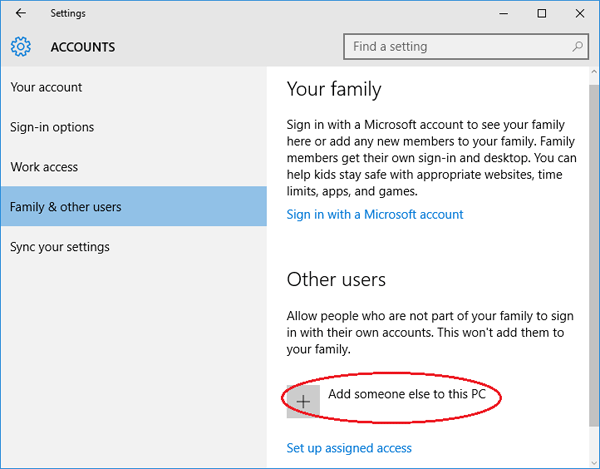Open the Work access page
Screen dimensions: 600x469
[44, 167]
